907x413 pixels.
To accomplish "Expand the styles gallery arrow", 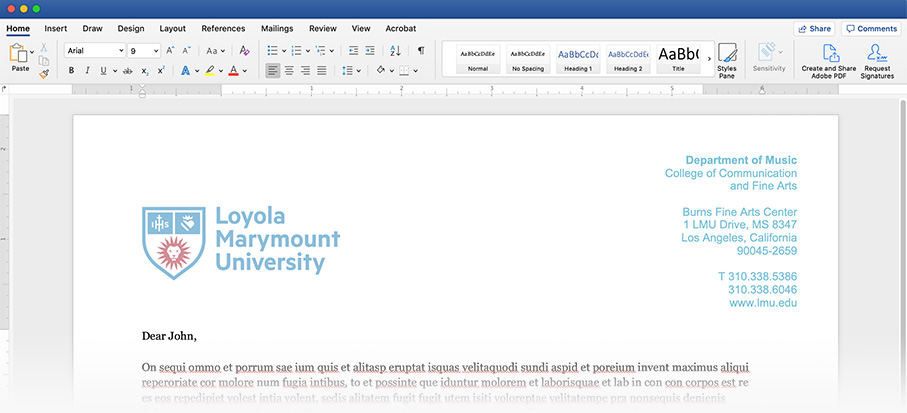I will (x=709, y=58).
